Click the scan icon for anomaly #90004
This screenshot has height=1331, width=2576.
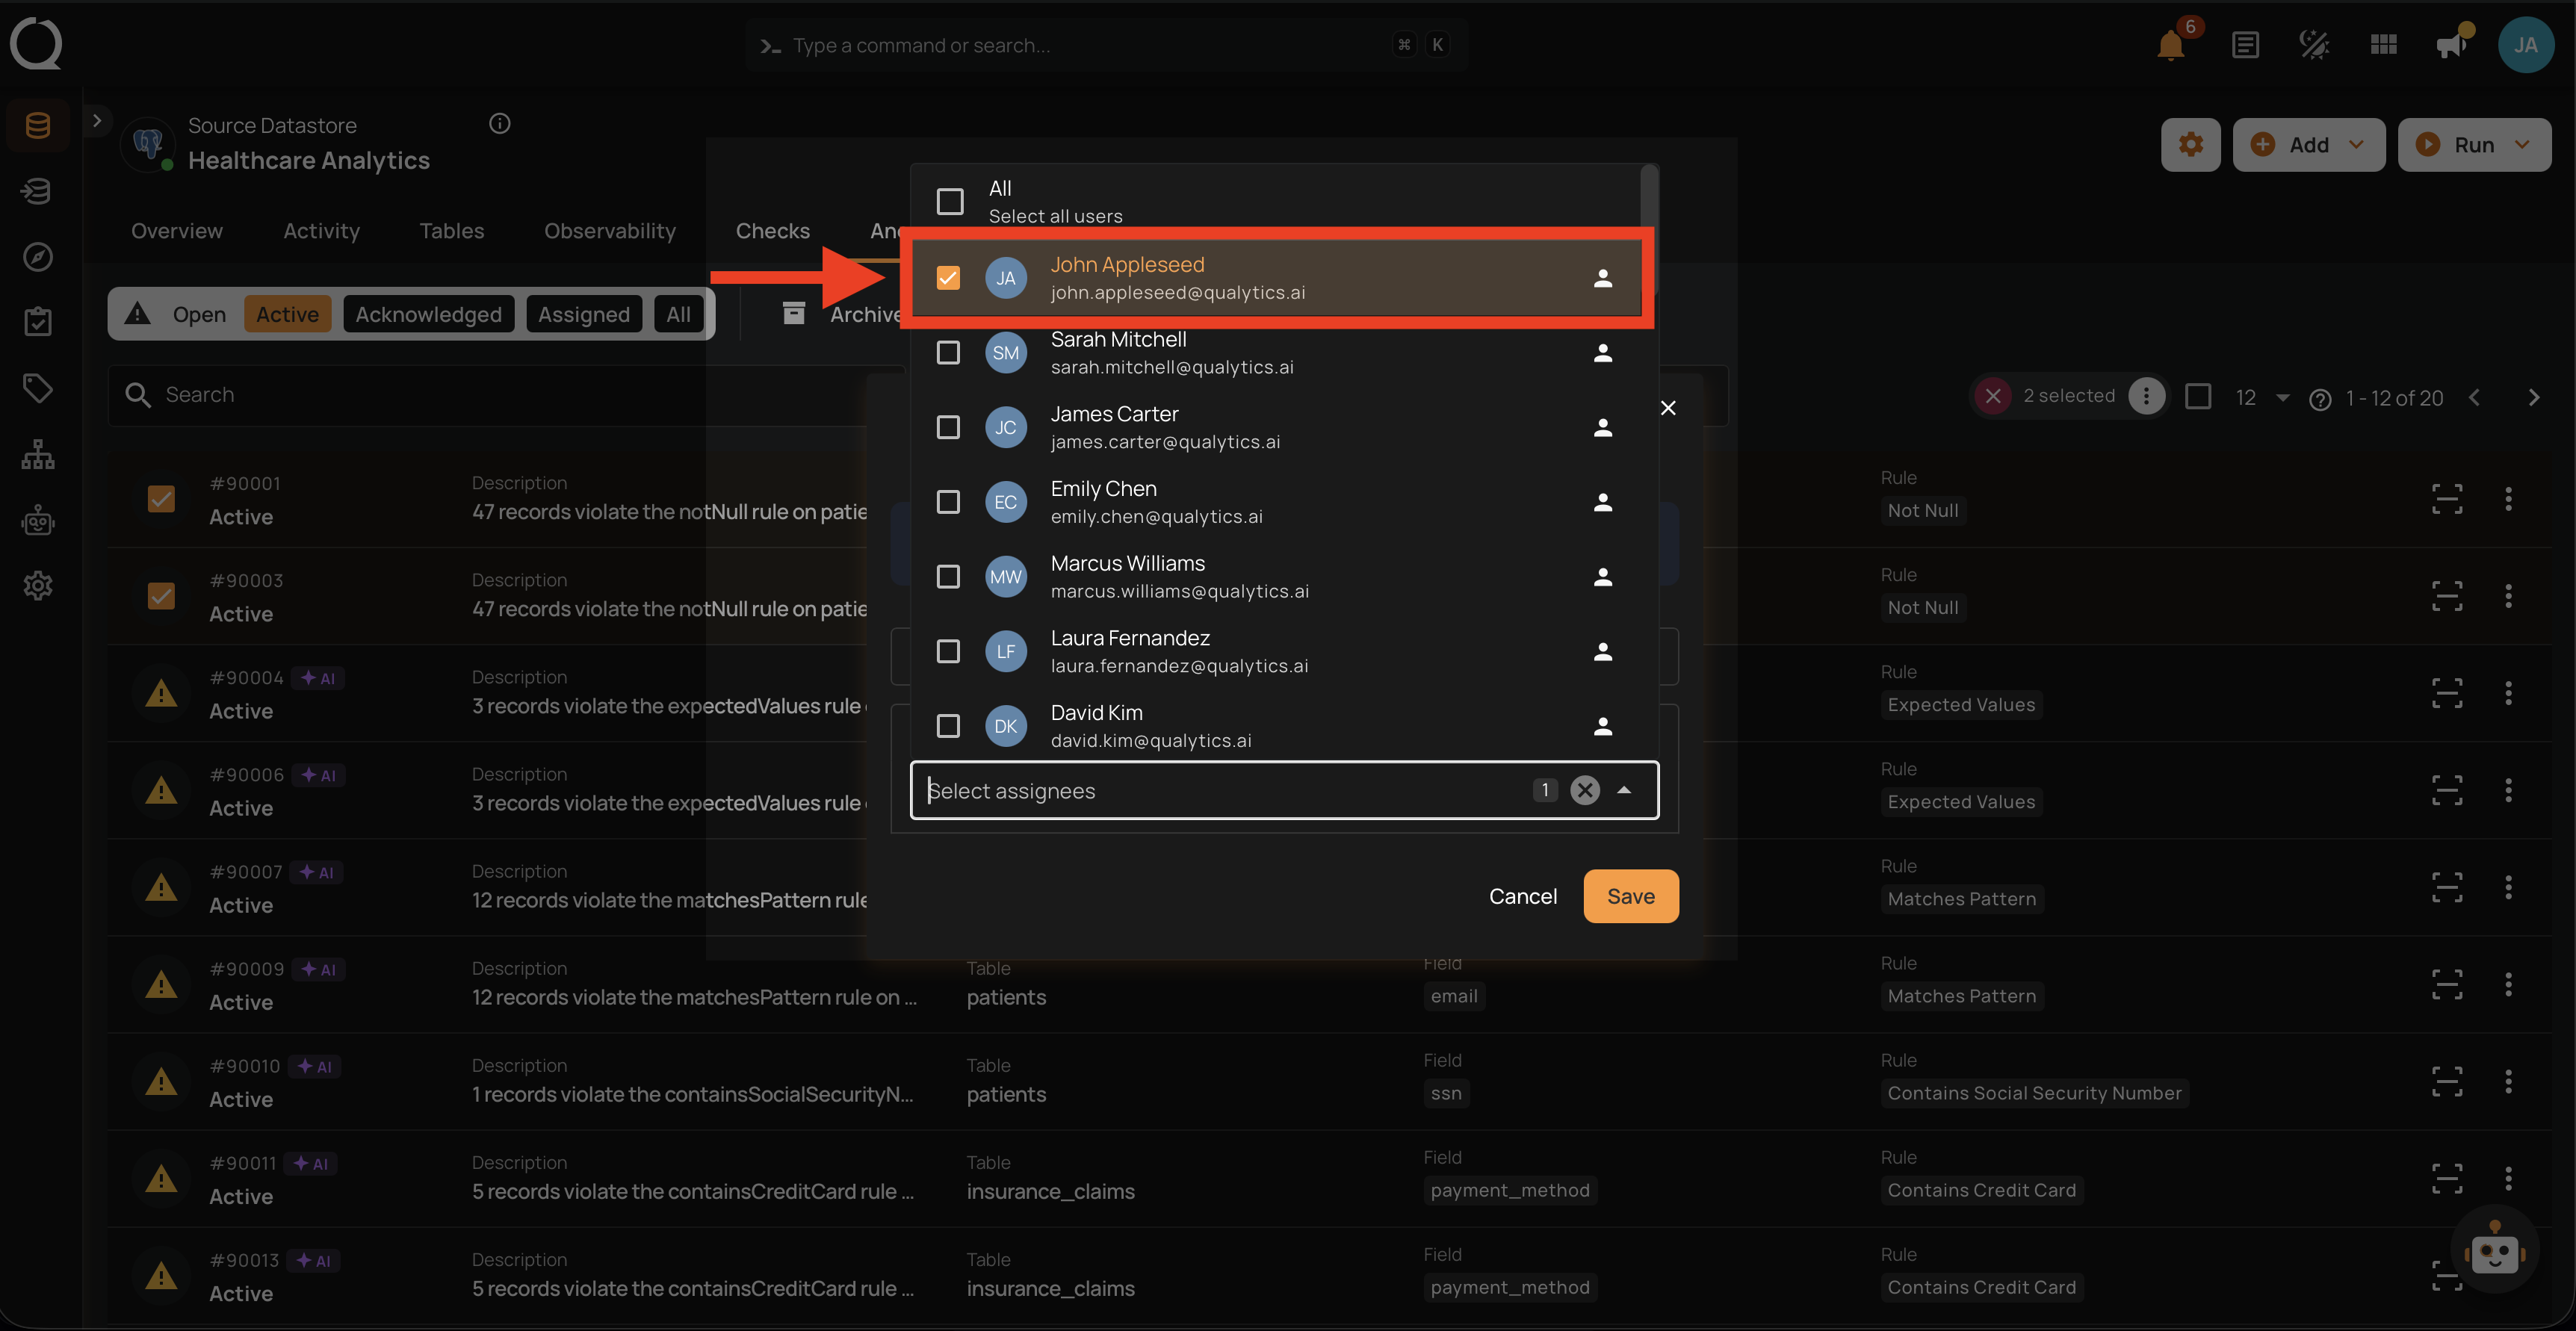[x=2446, y=693]
